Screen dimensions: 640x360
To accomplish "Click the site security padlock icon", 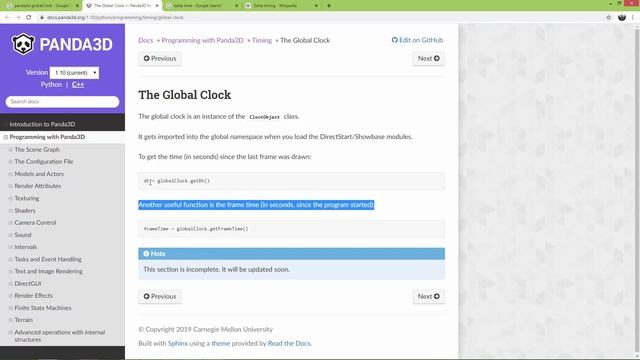I will coord(42,18).
